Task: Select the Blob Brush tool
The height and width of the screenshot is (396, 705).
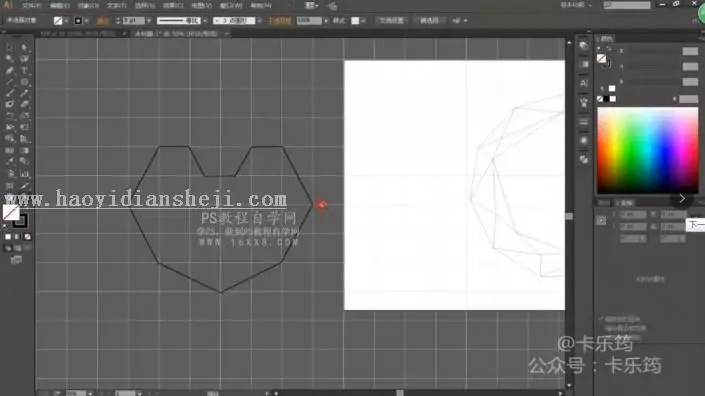Action: pos(9,104)
